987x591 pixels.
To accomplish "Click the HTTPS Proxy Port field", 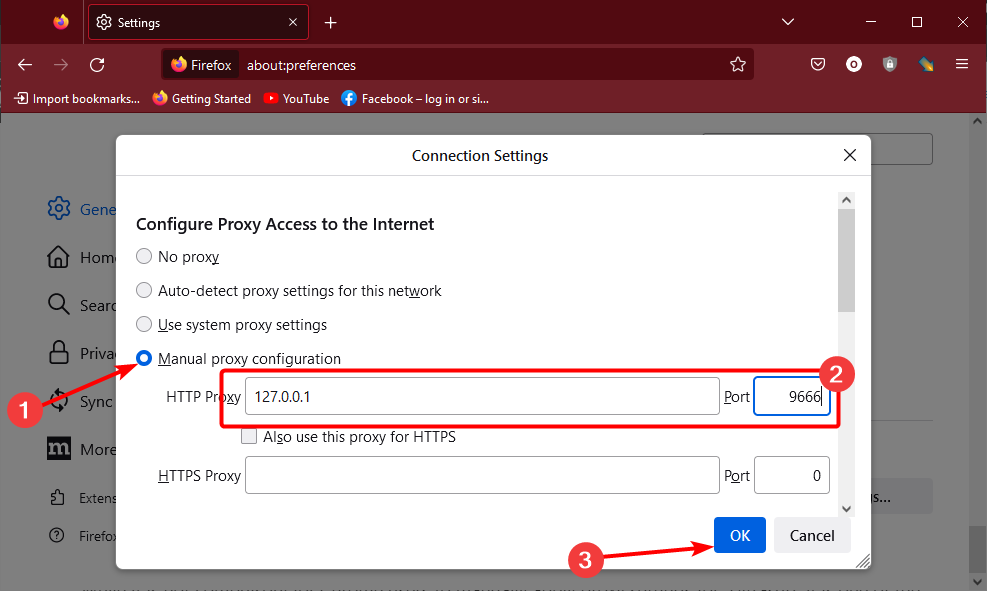I will pyautogui.click(x=792, y=475).
